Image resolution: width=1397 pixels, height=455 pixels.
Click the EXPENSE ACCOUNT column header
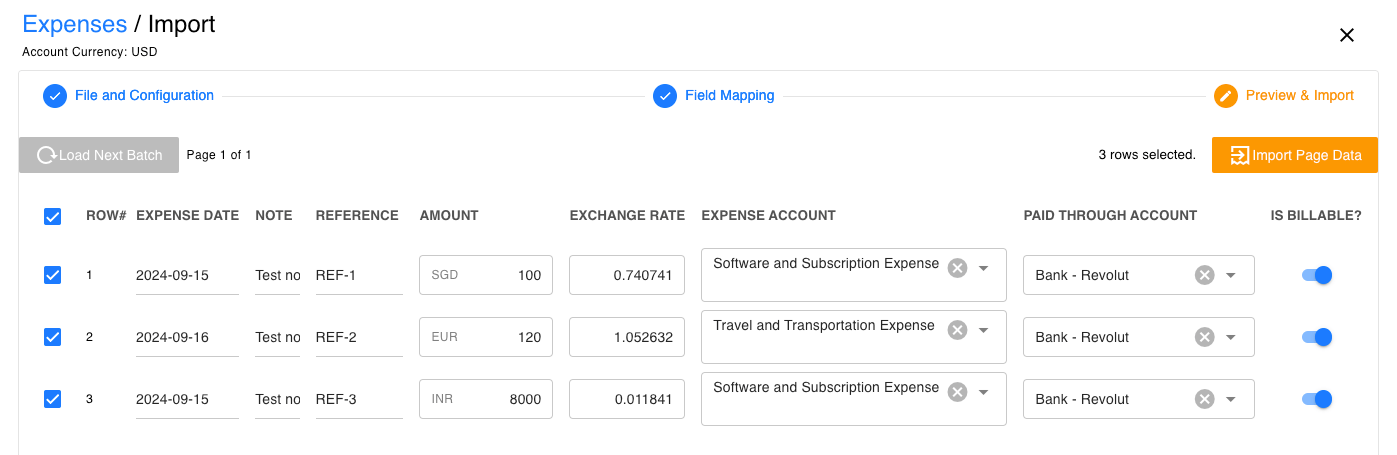(x=768, y=215)
